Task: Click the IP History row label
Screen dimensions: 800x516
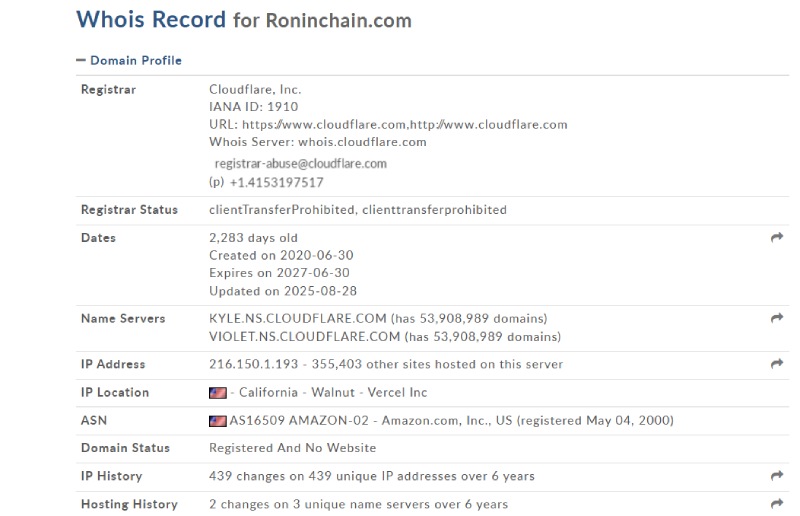Action: pos(112,476)
